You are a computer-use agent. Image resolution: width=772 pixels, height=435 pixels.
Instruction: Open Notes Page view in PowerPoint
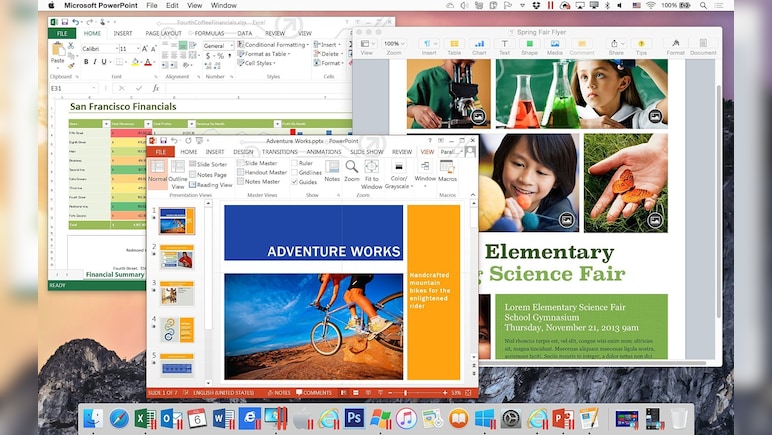pyautogui.click(x=208, y=175)
